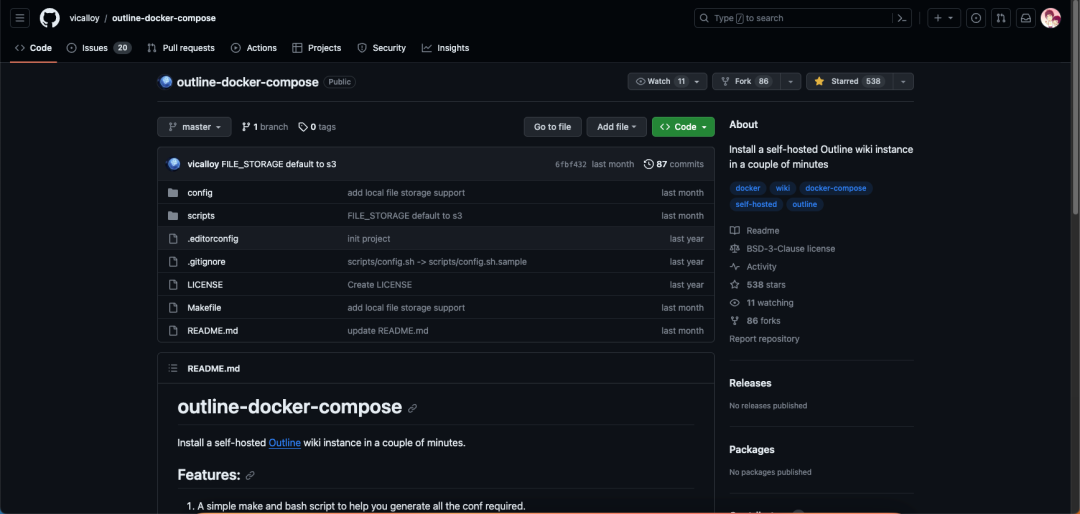The height and width of the screenshot is (514, 1080).
Task: Copy anchor link for outline-docker-compose heading
Action: (x=413, y=408)
